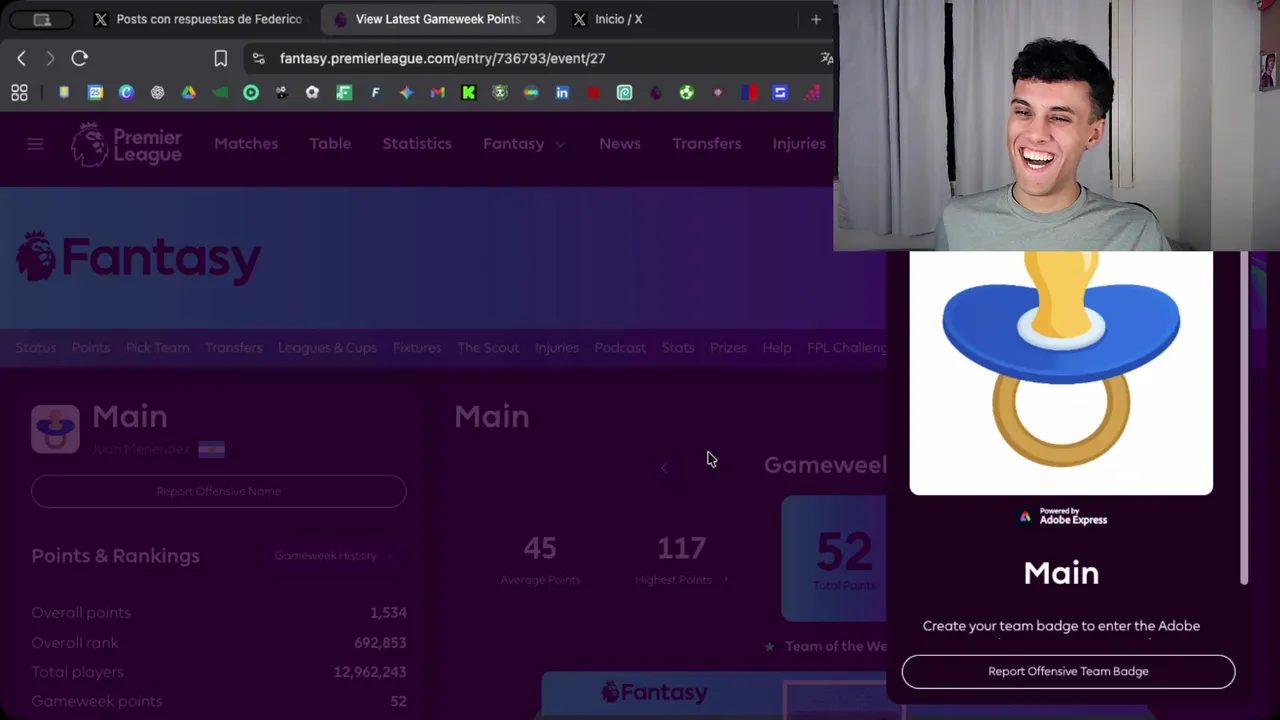Open Transfers in the top navigation
Viewport: 1280px width, 720px height.
(707, 144)
